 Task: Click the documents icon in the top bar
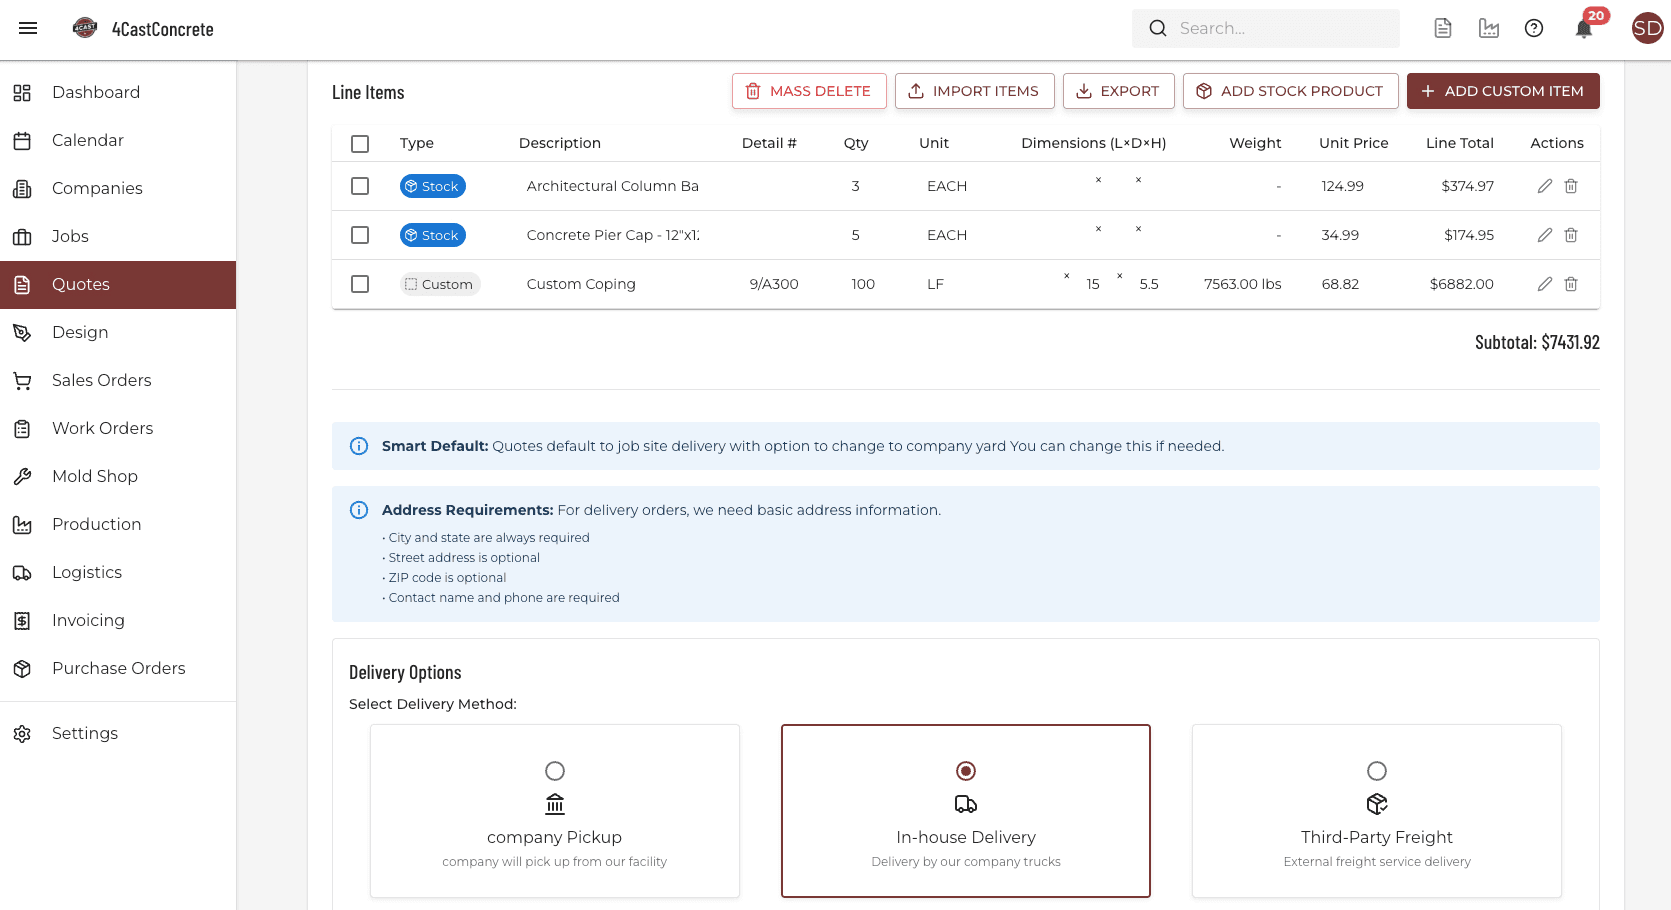click(x=1443, y=28)
